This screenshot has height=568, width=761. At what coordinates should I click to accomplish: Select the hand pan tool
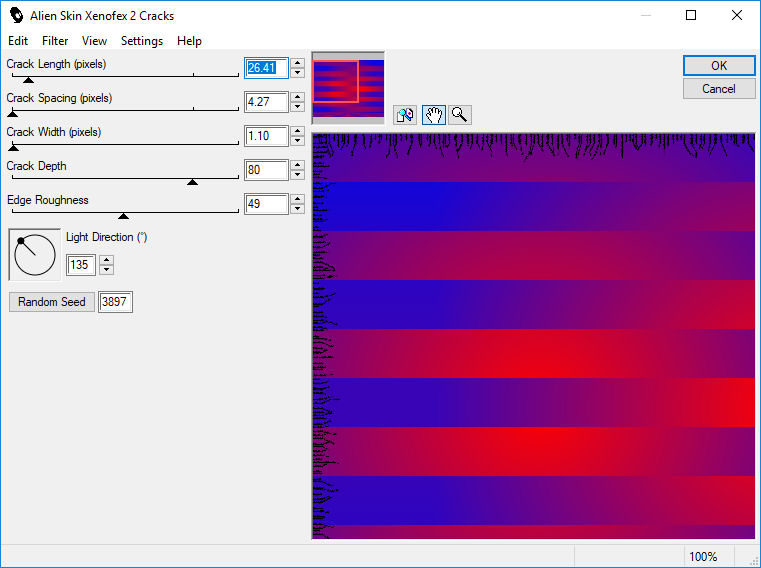(x=433, y=115)
